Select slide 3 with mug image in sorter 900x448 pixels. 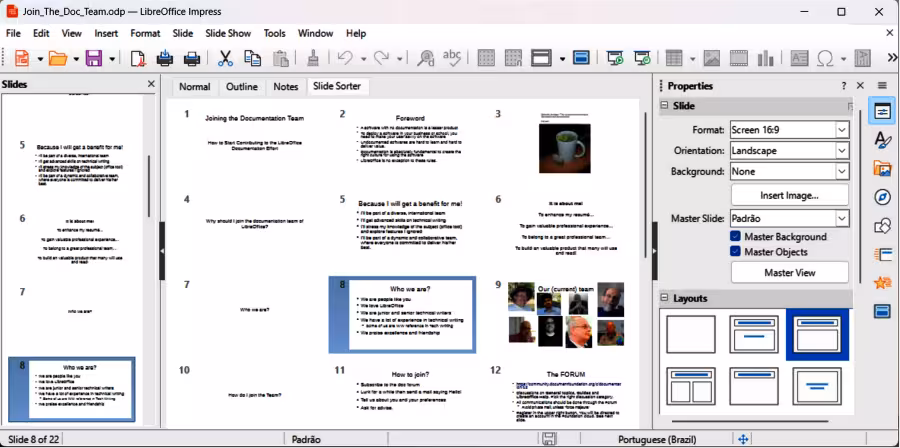[x=564, y=142]
